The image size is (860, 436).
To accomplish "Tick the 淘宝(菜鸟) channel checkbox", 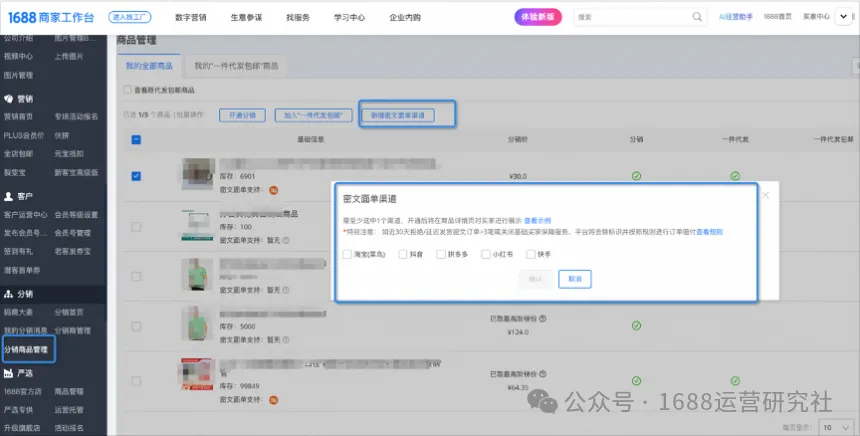I will 347,254.
